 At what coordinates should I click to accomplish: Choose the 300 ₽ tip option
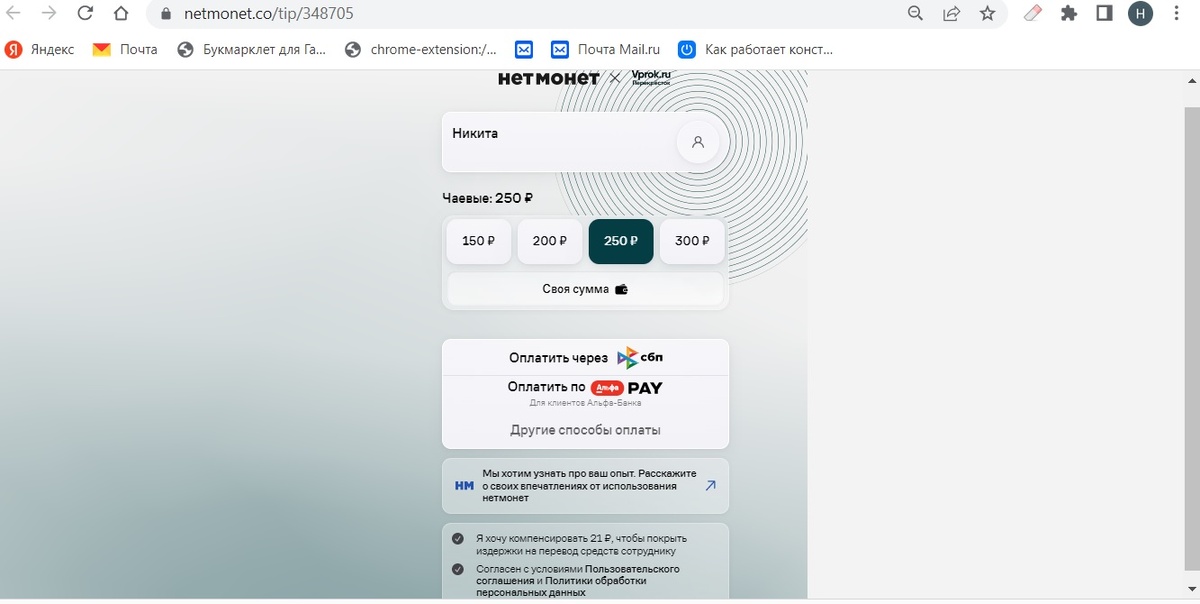click(692, 241)
